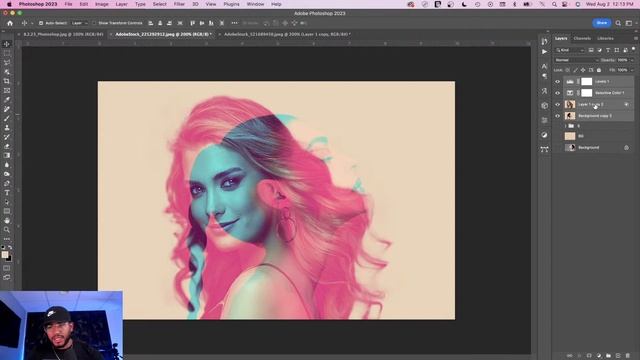The height and width of the screenshot is (360, 640).
Task: Go to the Home screen icon
Action: pos(10,23)
